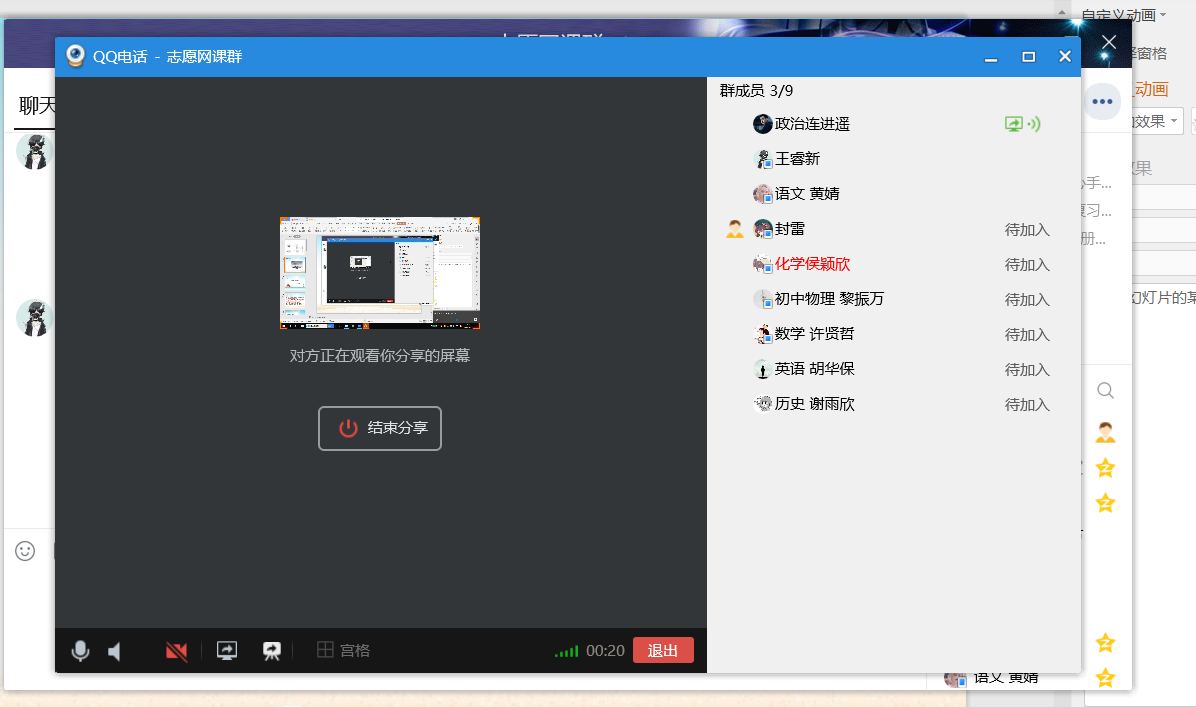This screenshot has height=707, width=1196.
Task: Click the 结束分享 button to stop sharing
Action: 380,428
